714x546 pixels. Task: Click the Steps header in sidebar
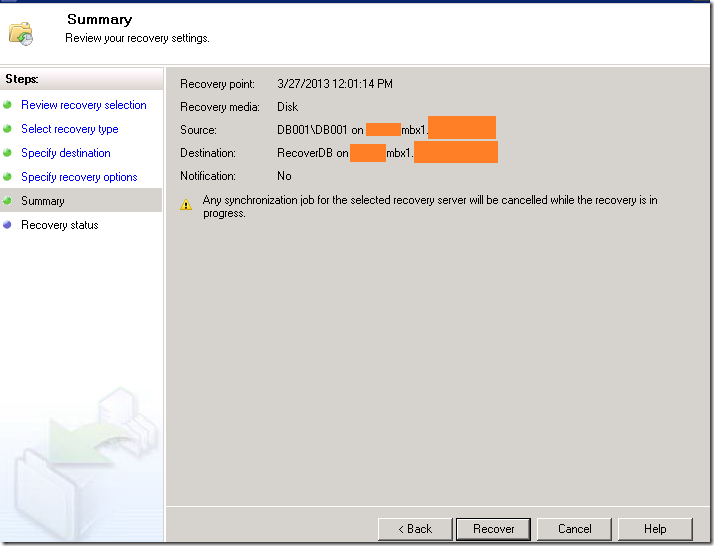[x=22, y=79]
